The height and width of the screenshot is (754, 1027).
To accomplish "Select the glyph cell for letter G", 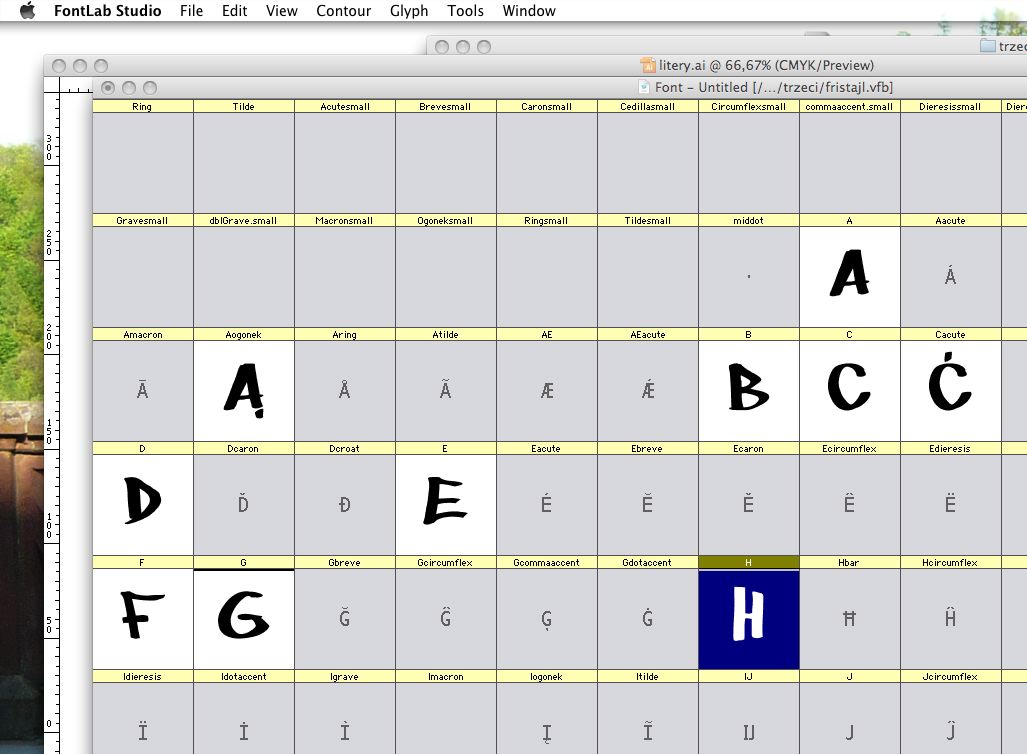I will [x=244, y=619].
